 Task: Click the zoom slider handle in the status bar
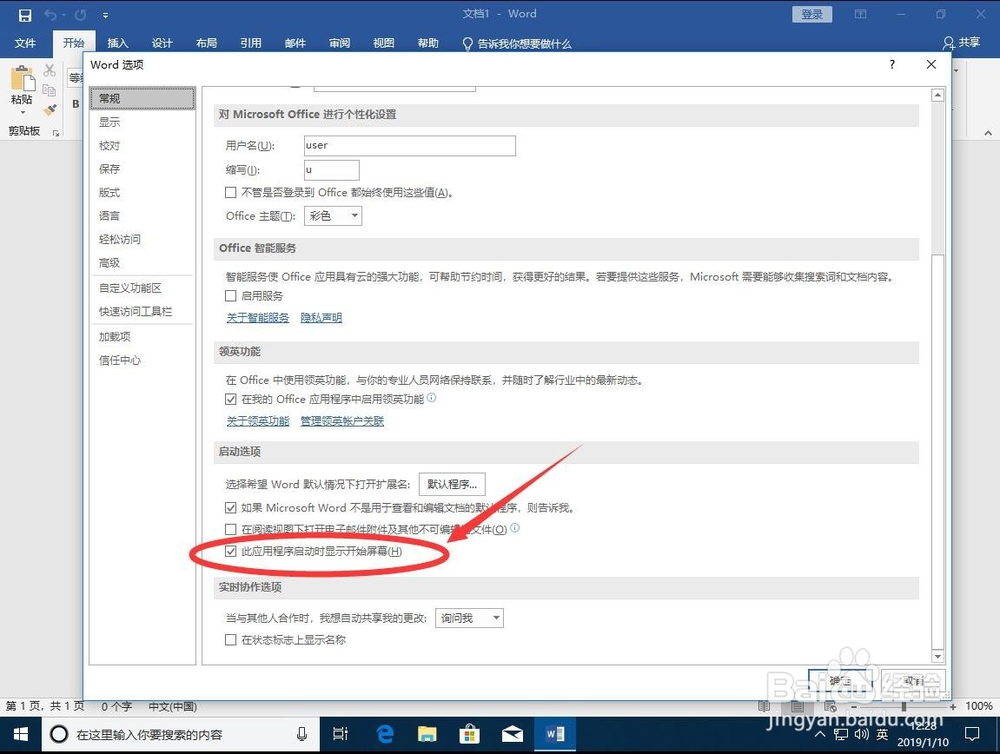[904, 706]
